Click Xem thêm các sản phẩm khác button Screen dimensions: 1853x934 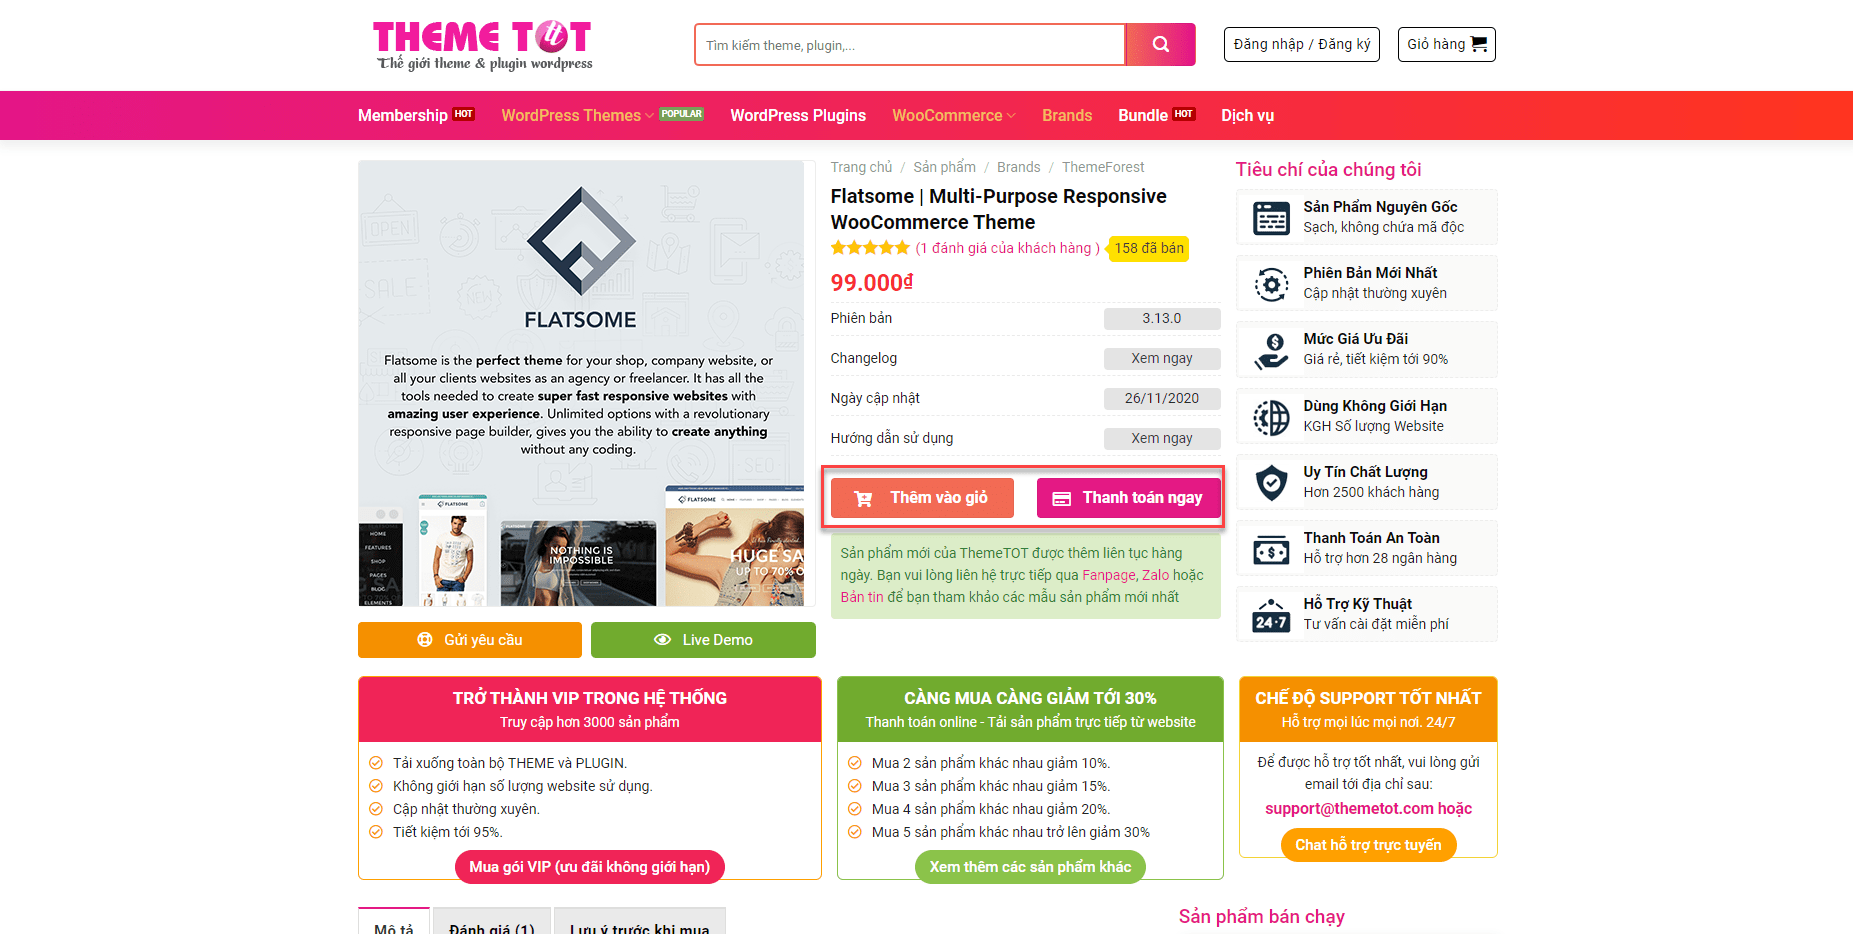[1030, 867]
